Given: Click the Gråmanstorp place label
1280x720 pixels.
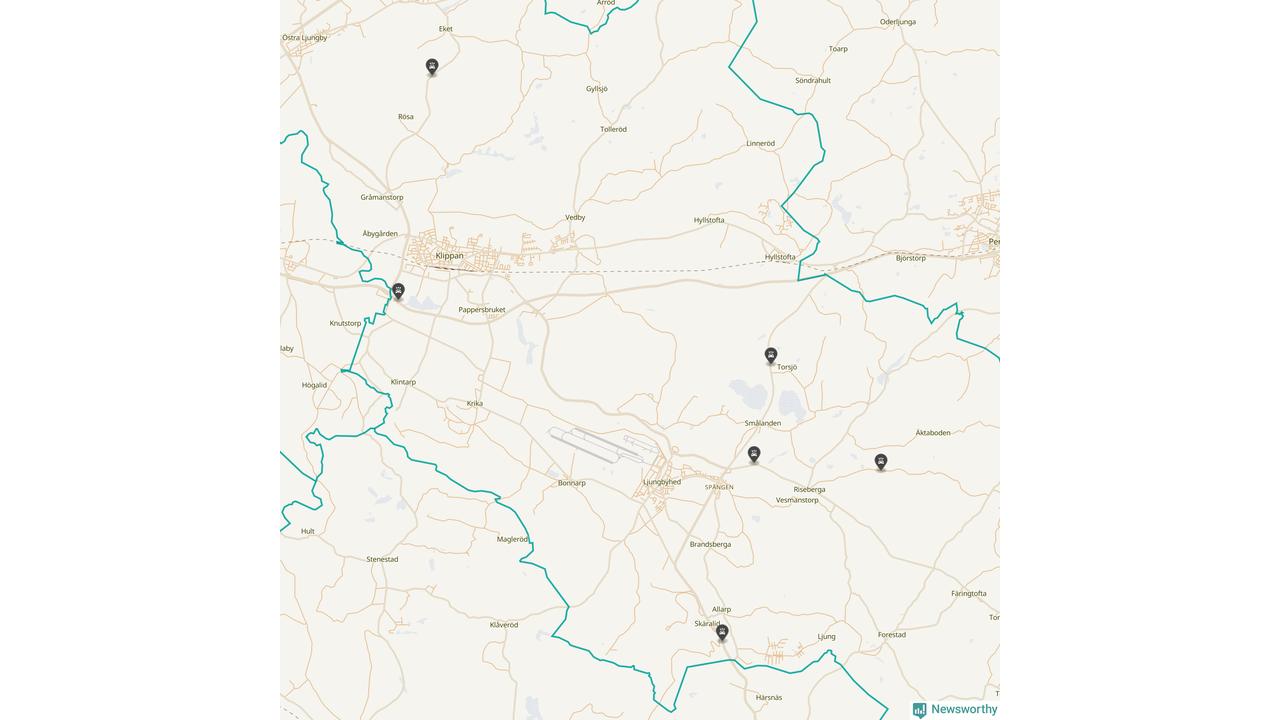Looking at the screenshot, I should point(382,197).
